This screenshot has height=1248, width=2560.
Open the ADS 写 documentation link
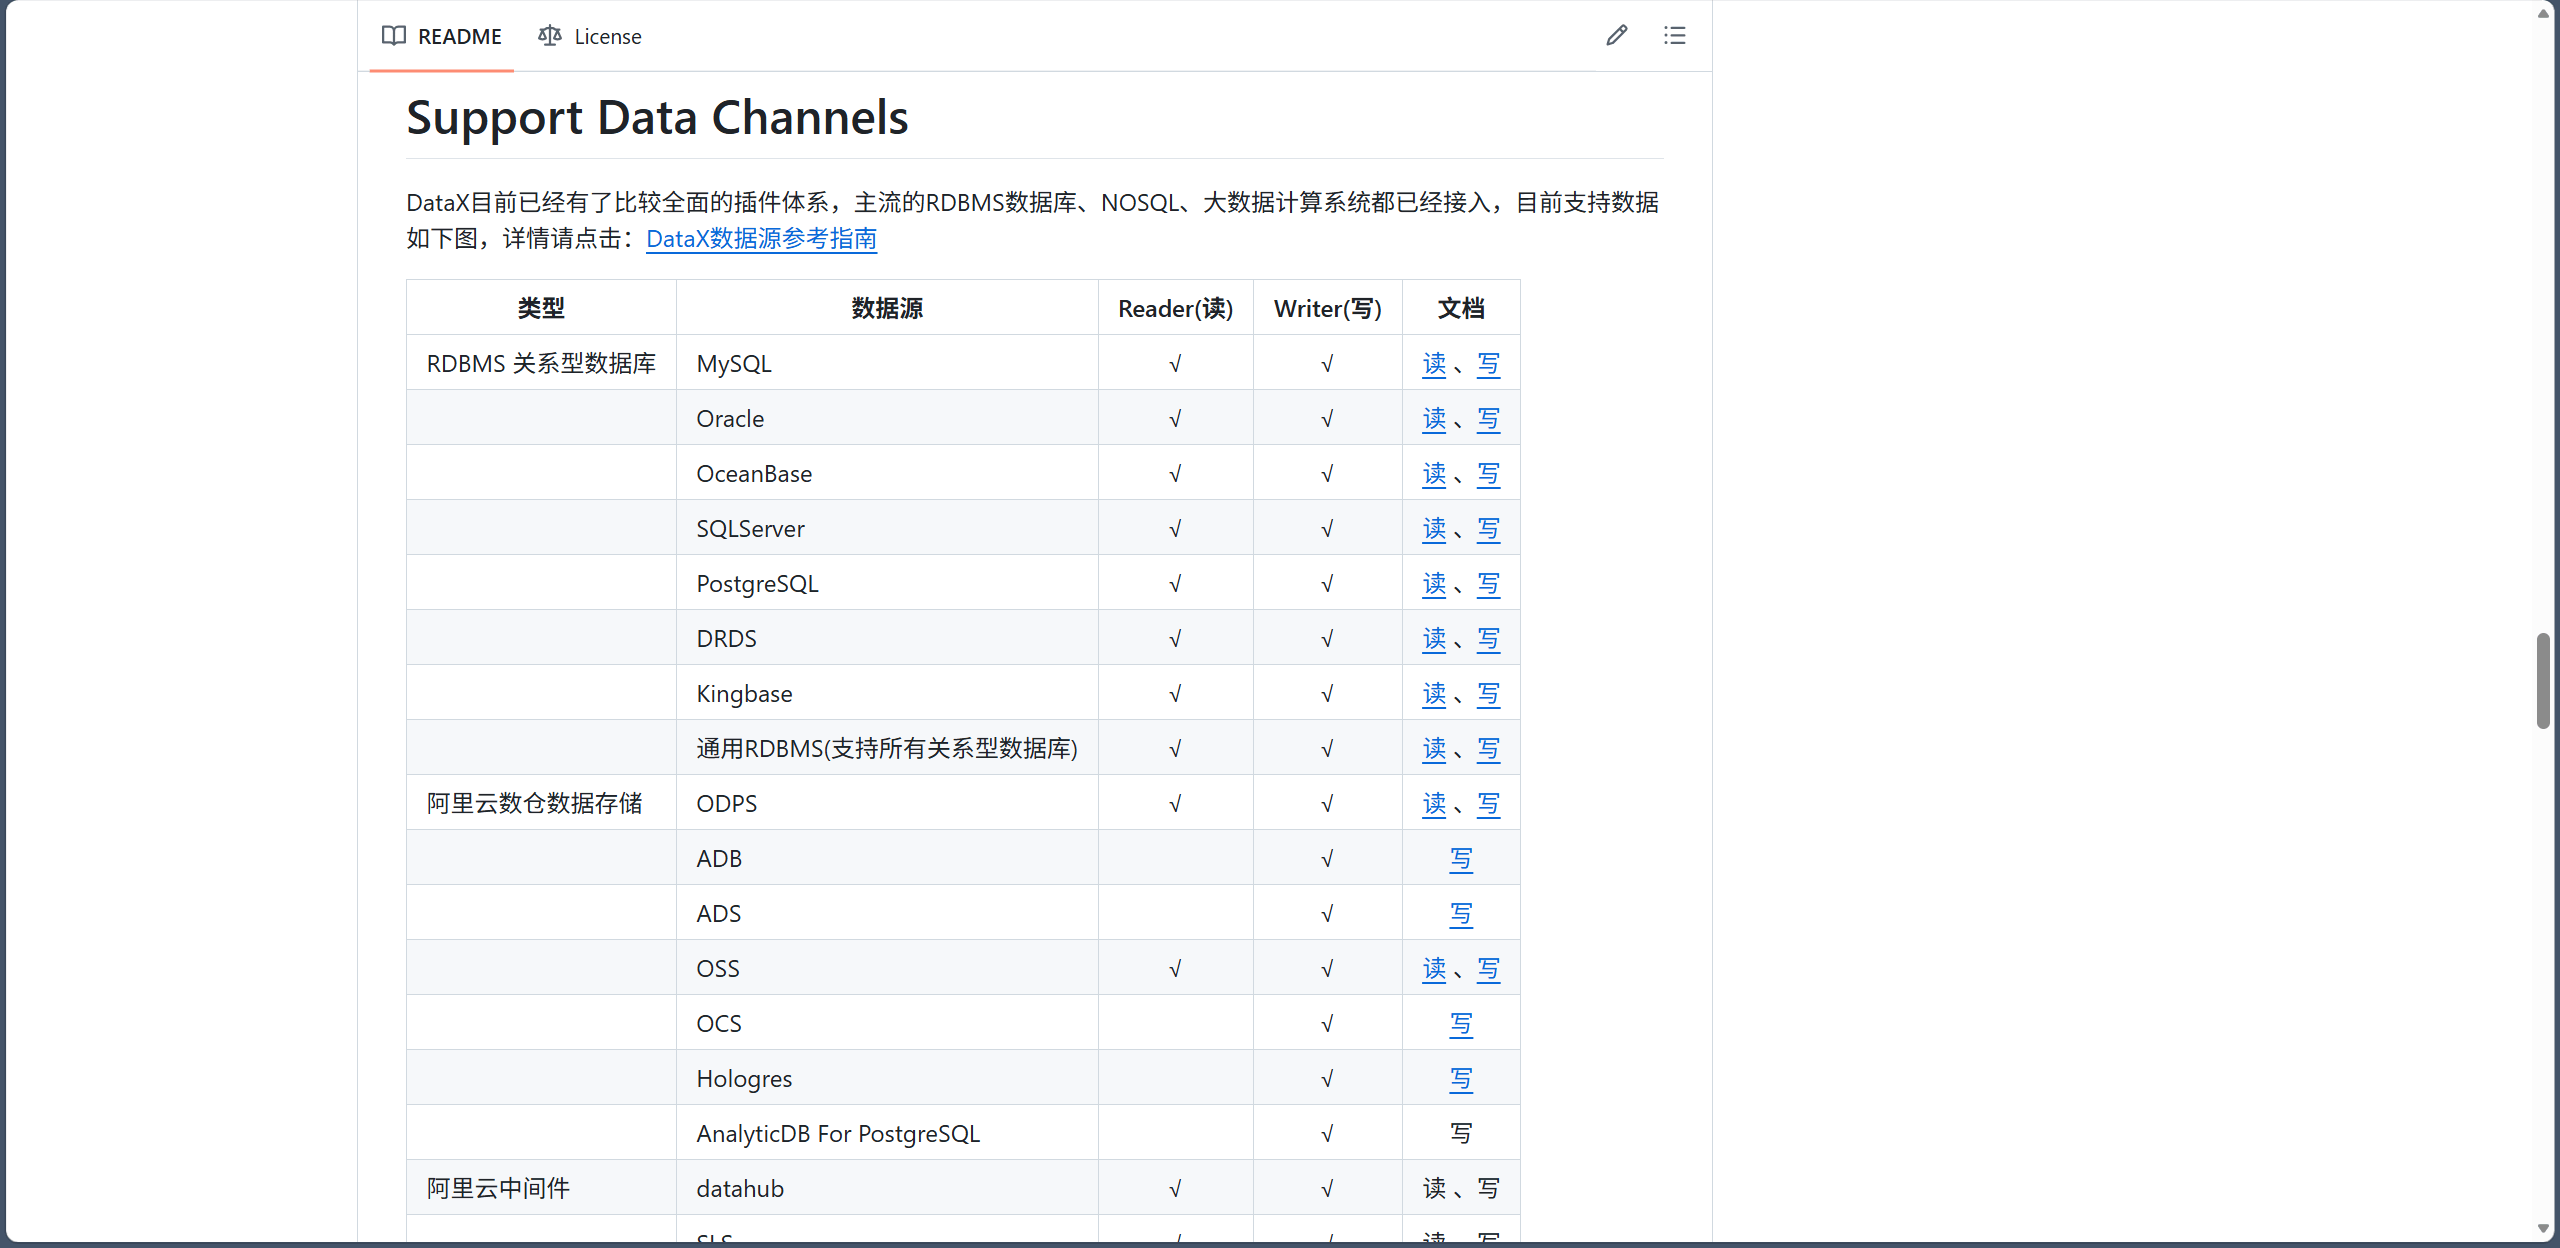[1461, 914]
